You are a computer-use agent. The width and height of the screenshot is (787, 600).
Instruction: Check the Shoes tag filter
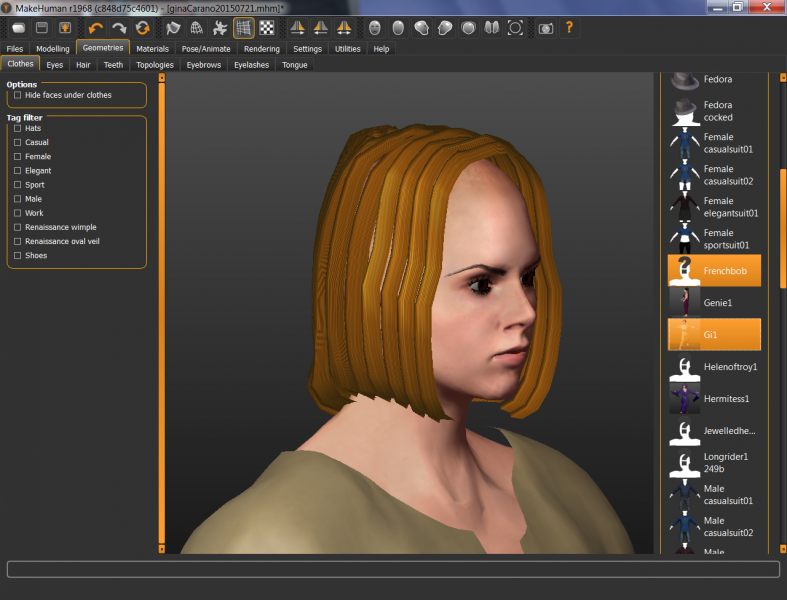click(x=18, y=256)
